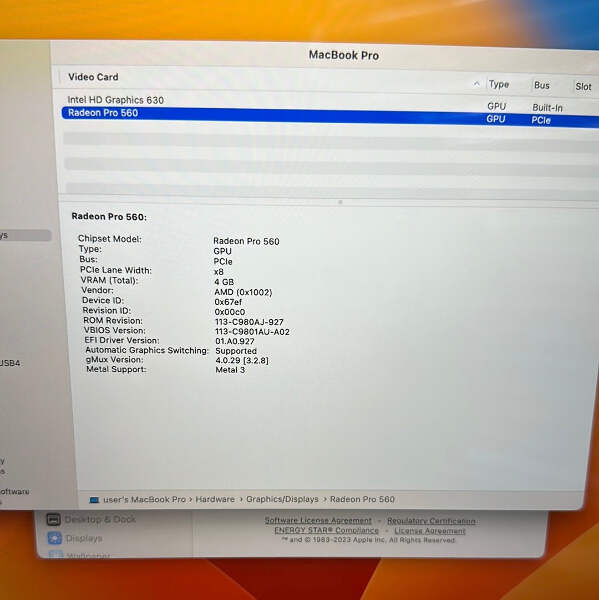
Task: Click Radeon Pro 560 in path bar
Action: pos(362,499)
